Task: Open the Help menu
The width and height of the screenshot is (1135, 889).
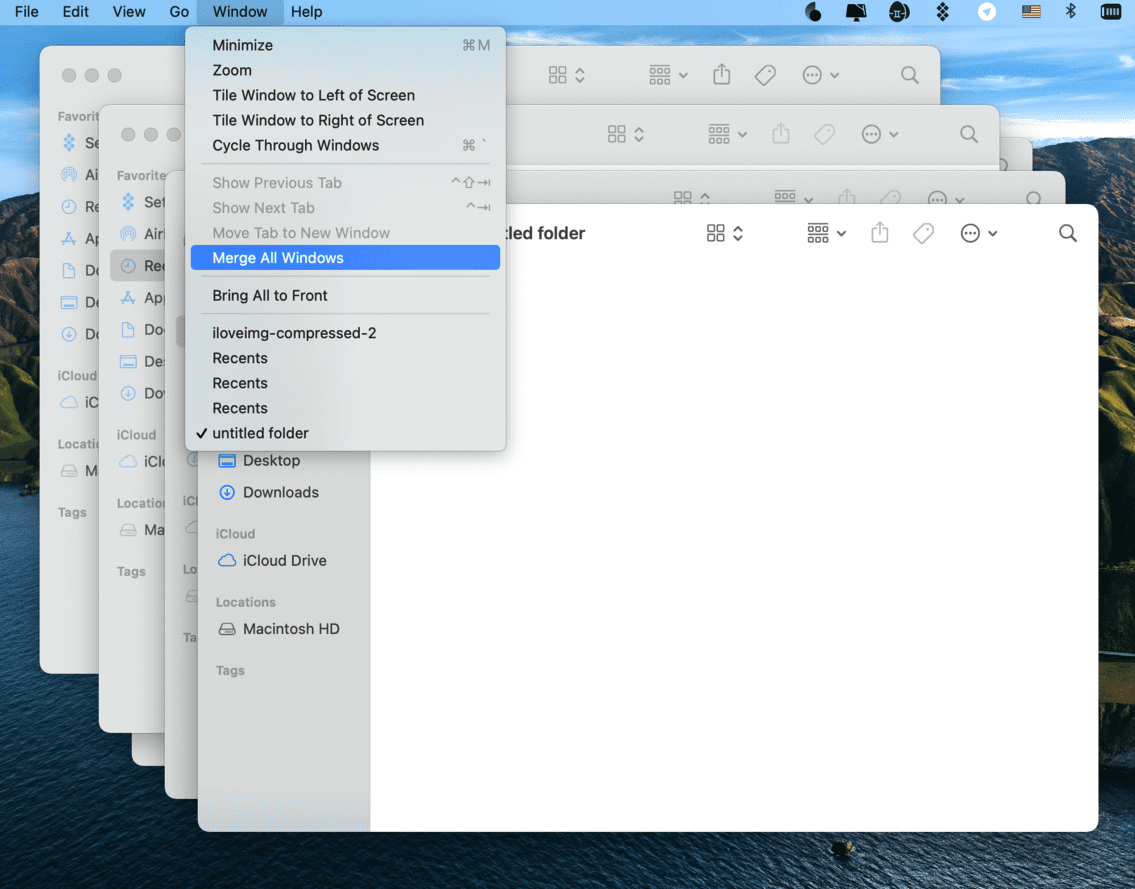Action: 306,12
